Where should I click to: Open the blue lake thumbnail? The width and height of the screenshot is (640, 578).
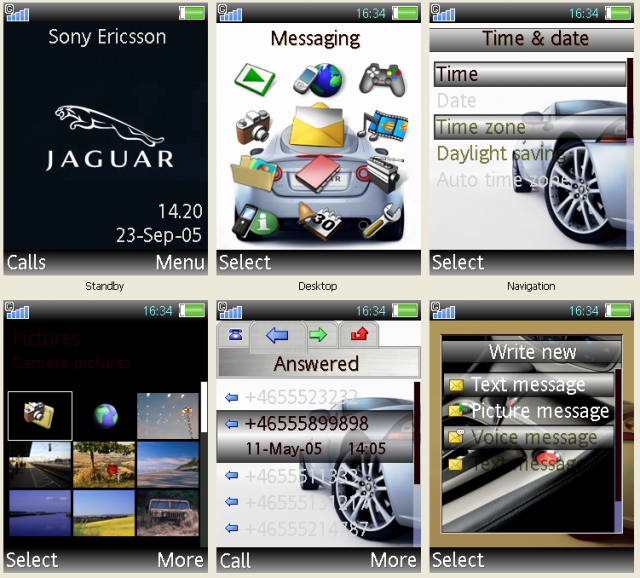(40, 513)
